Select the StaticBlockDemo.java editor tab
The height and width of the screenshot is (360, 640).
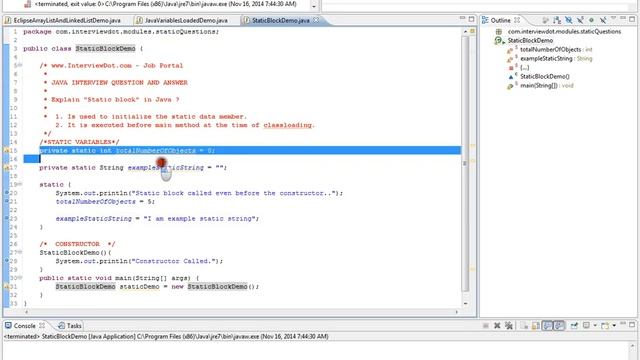click(280, 20)
